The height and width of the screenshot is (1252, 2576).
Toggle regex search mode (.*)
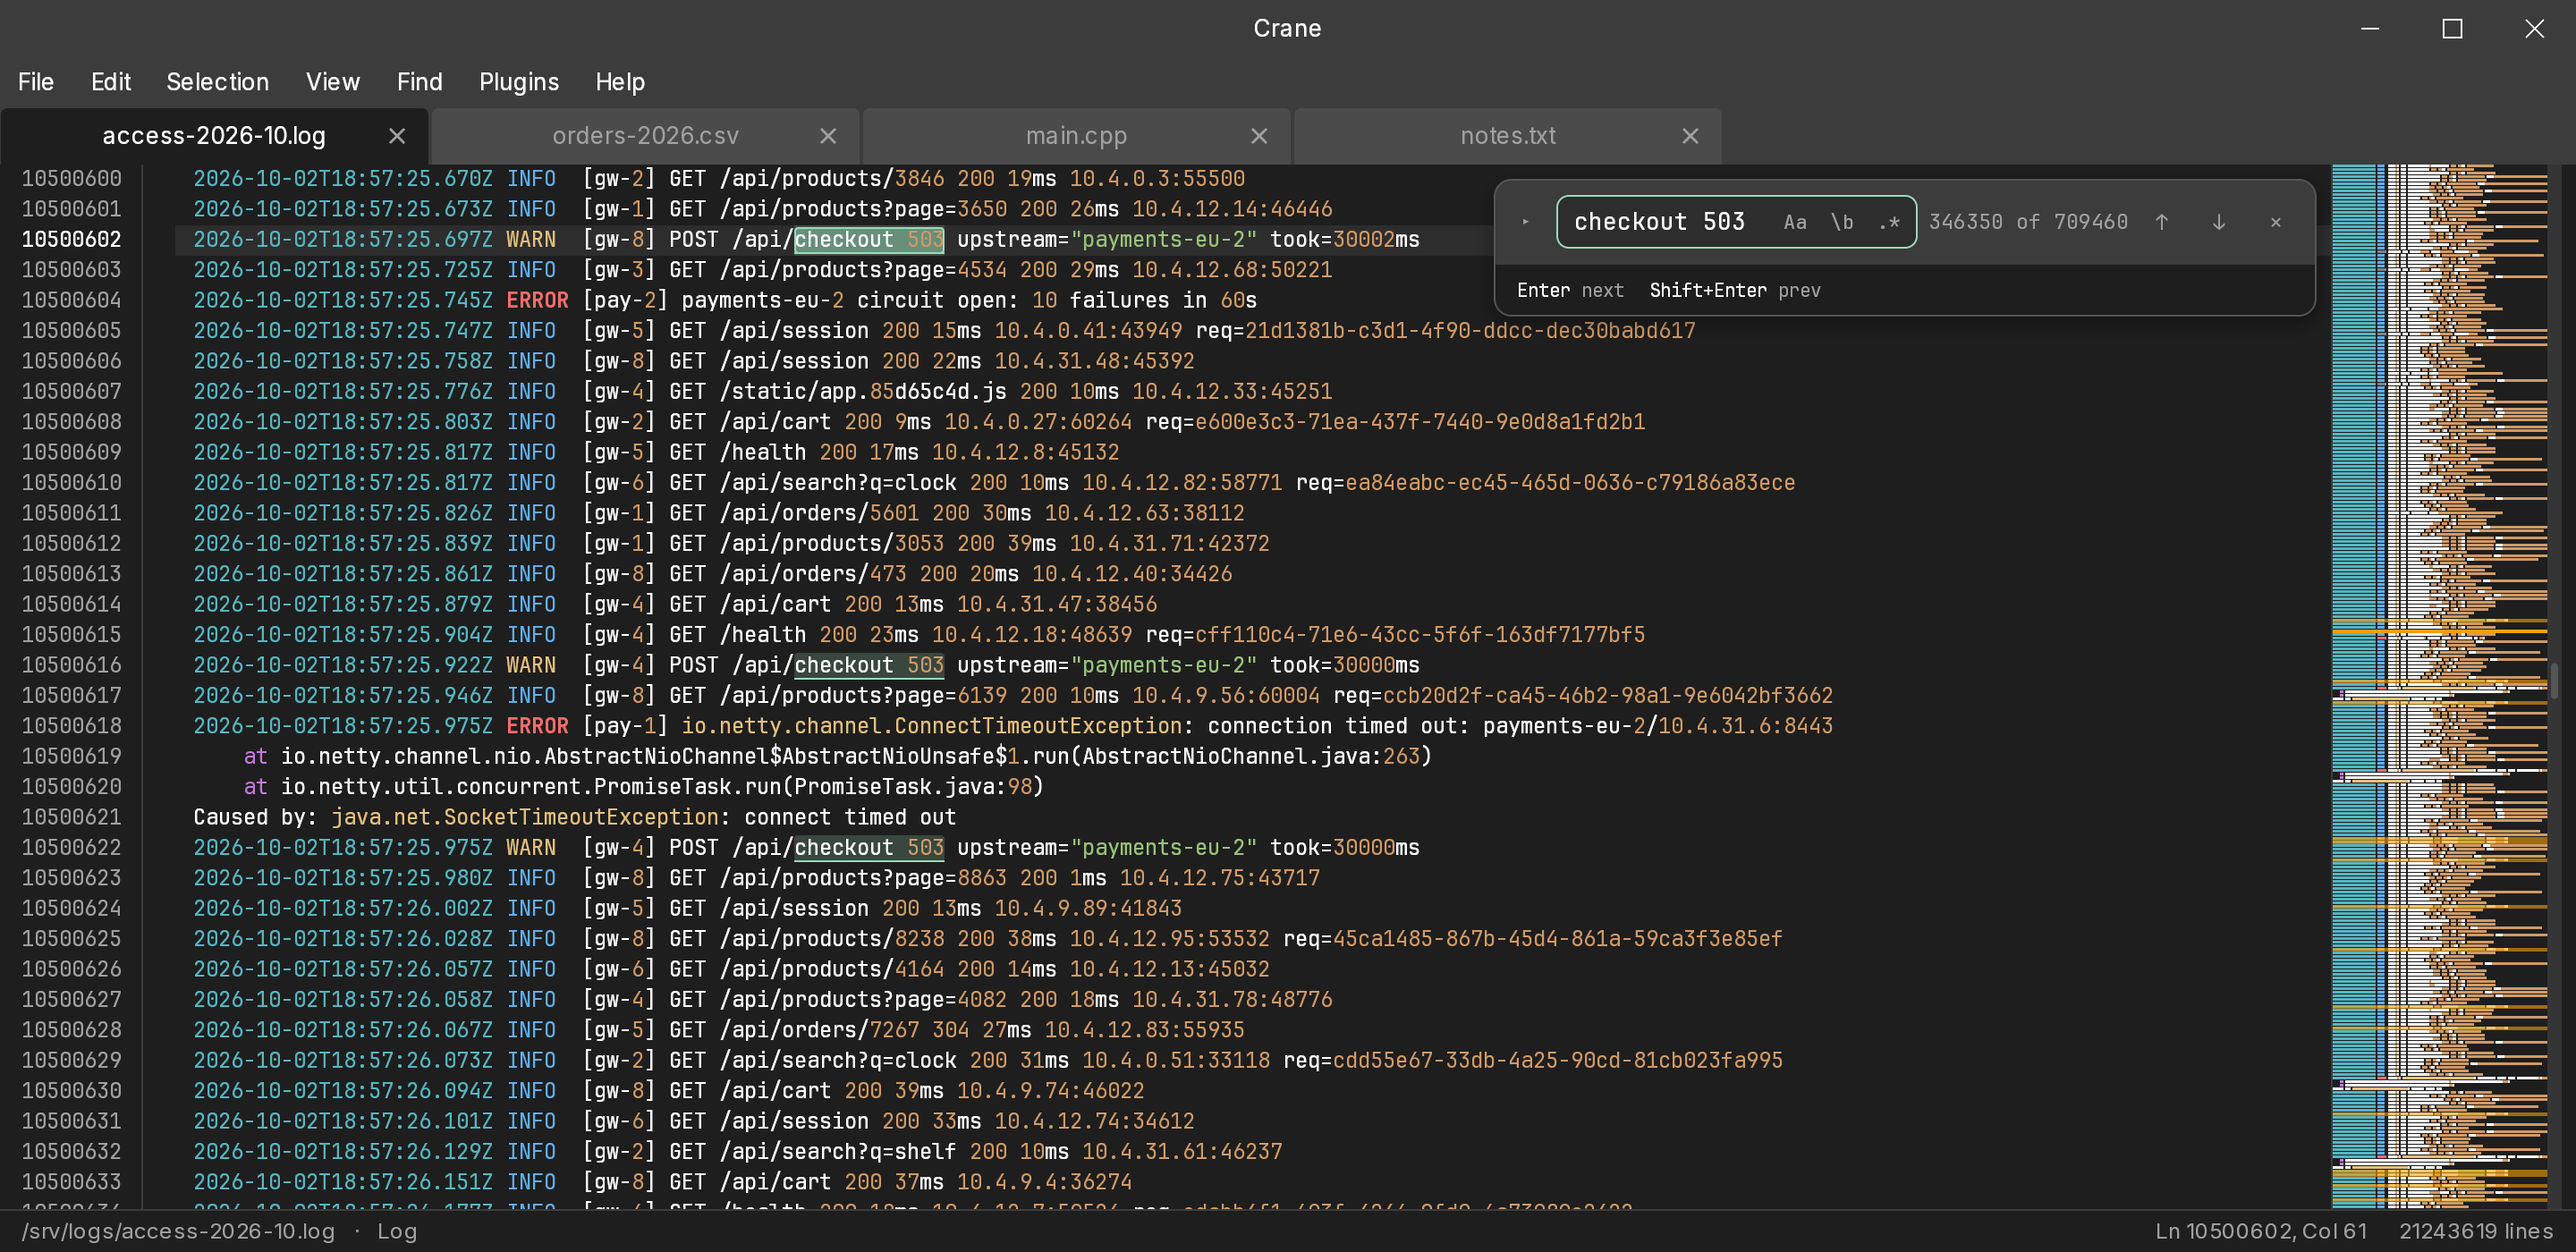(1889, 222)
